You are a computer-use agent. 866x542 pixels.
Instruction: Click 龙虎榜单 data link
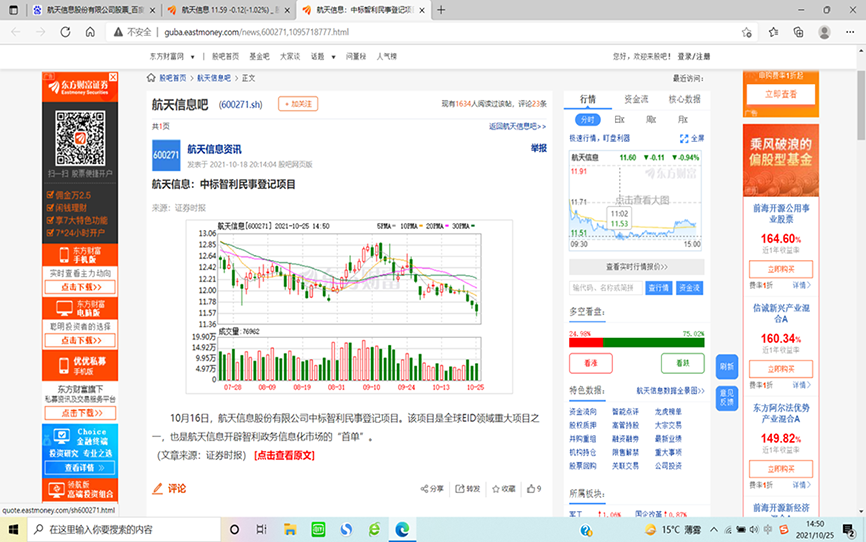pyautogui.click(x=668, y=412)
